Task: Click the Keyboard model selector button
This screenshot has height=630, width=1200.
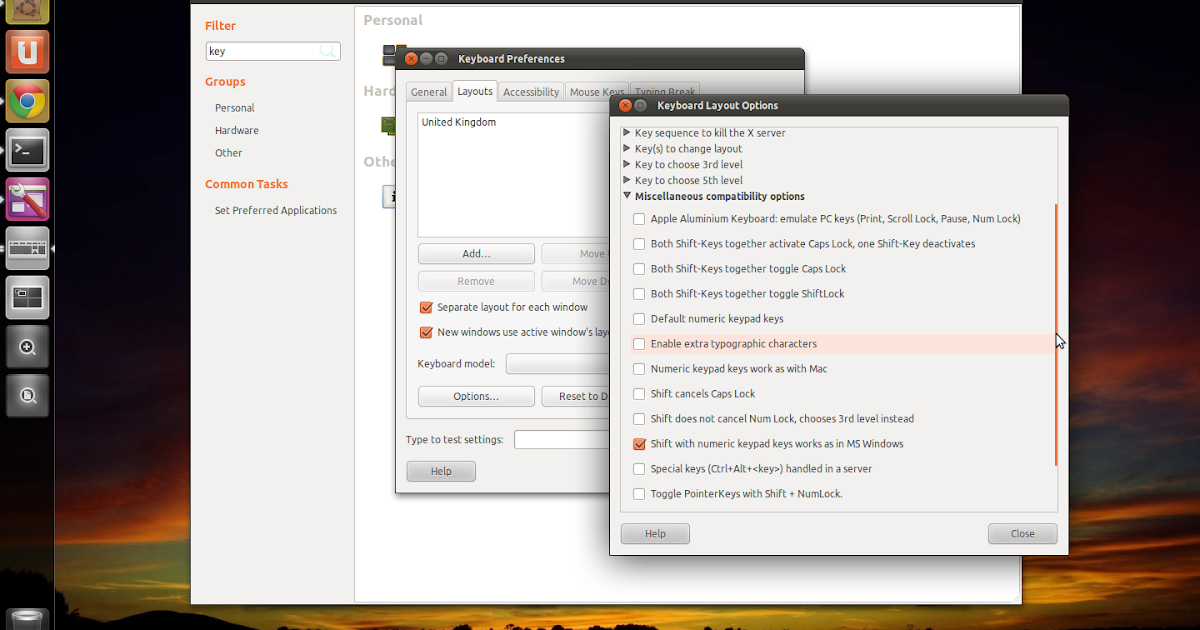Action: pos(558,364)
